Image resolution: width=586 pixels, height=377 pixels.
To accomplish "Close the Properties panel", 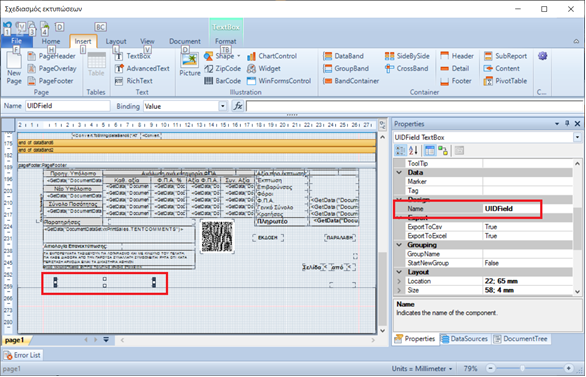I will coord(577,124).
